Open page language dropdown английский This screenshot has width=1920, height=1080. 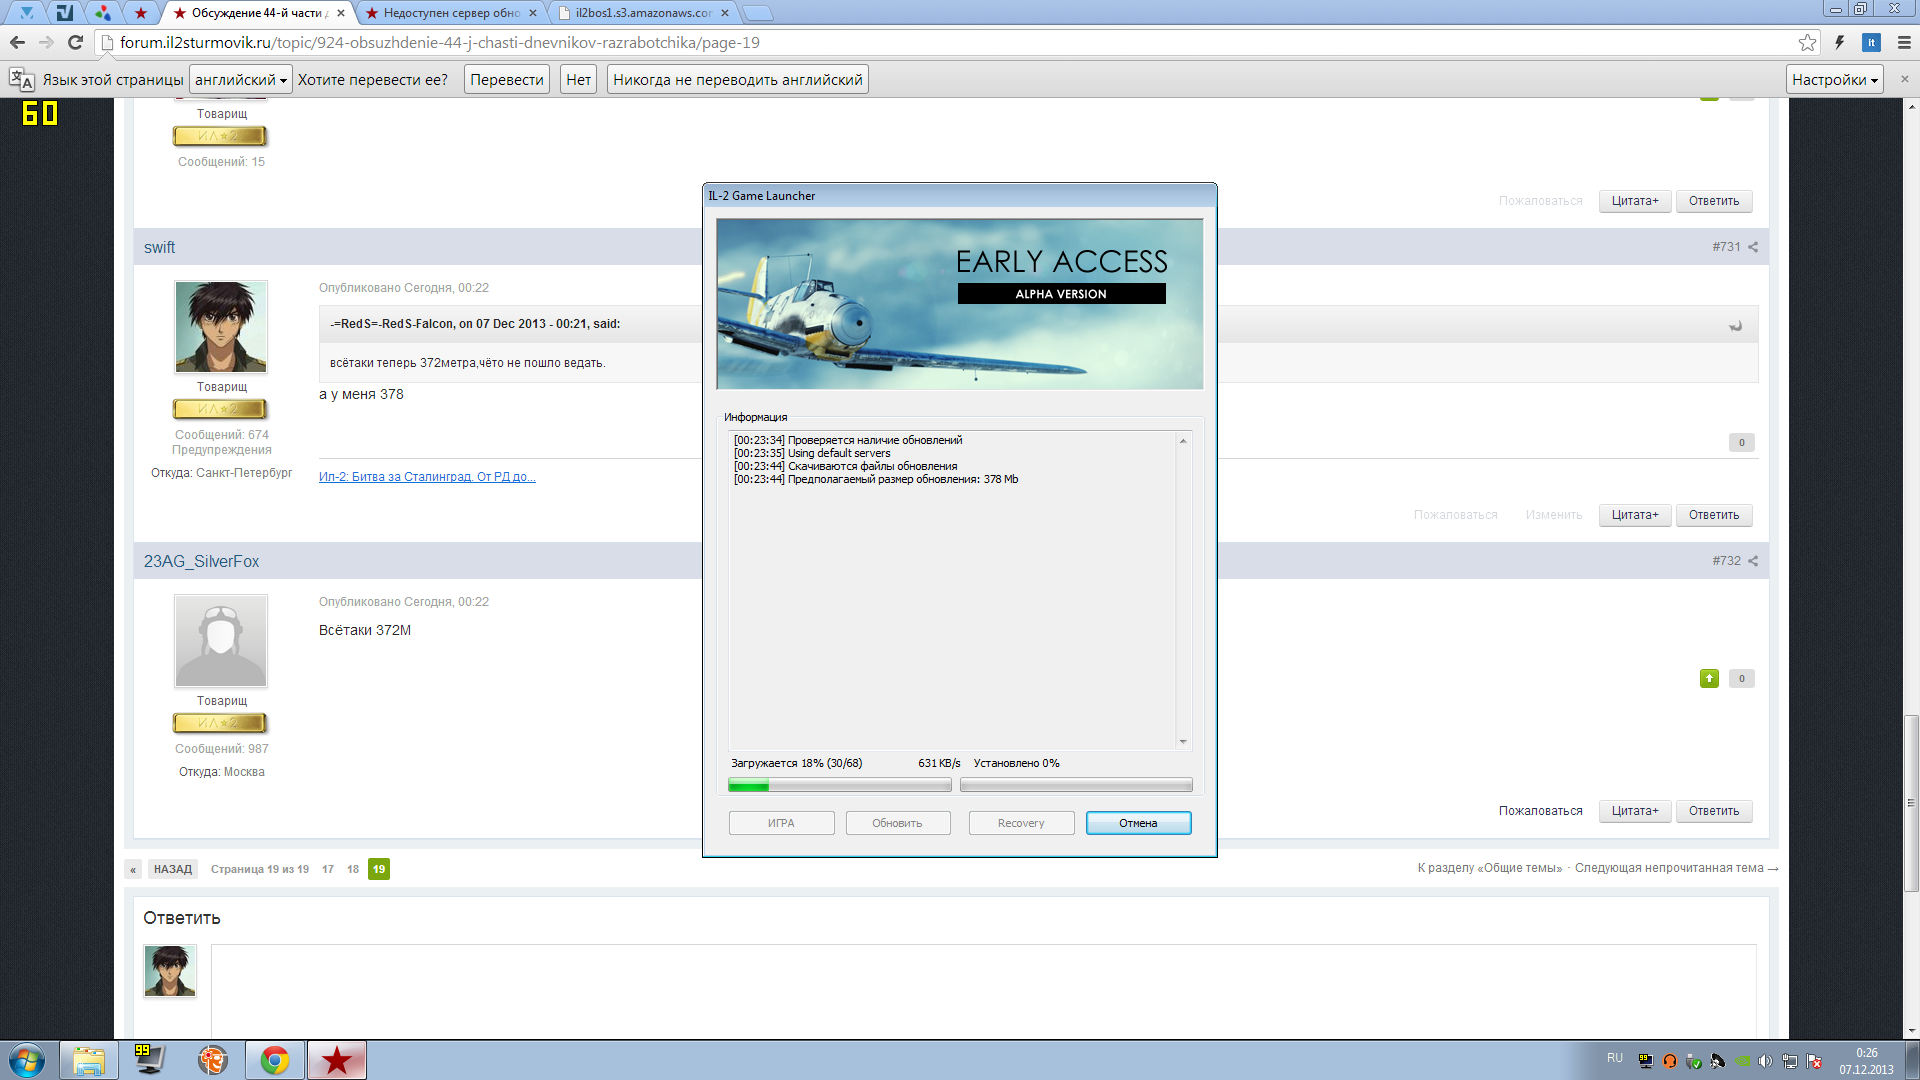tap(240, 80)
